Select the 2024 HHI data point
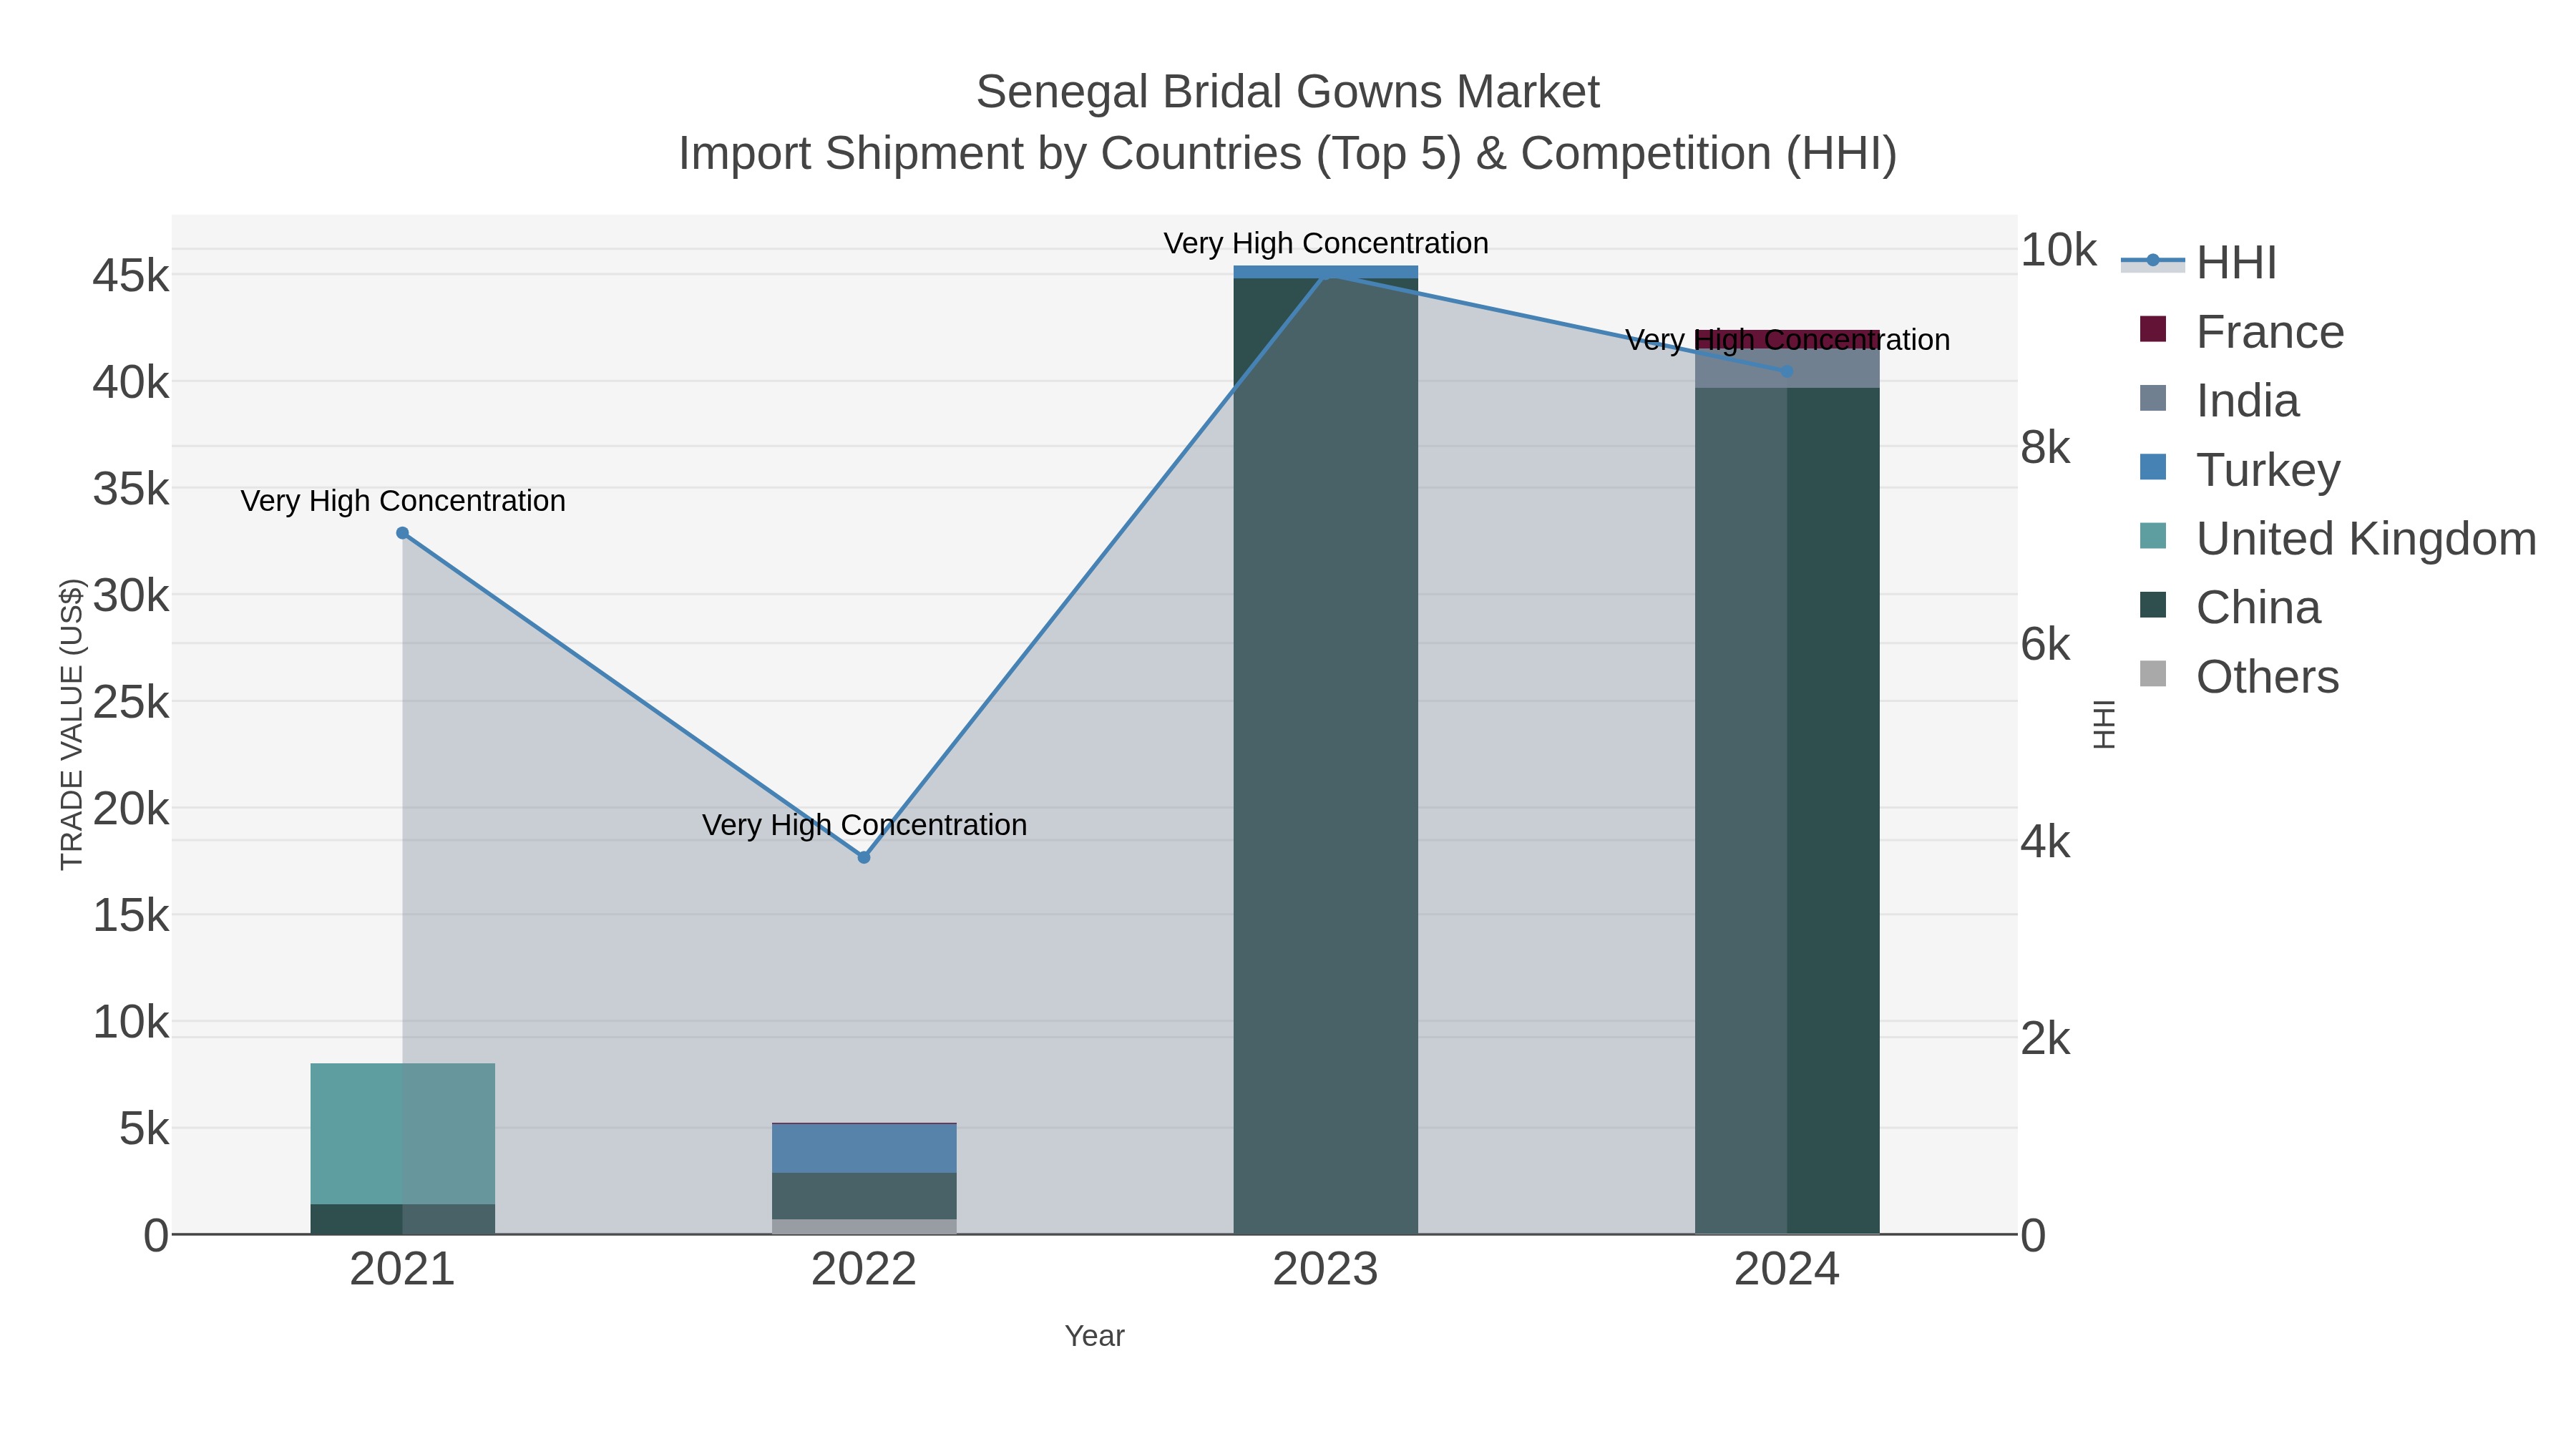The height and width of the screenshot is (1449, 2576). click(1787, 371)
